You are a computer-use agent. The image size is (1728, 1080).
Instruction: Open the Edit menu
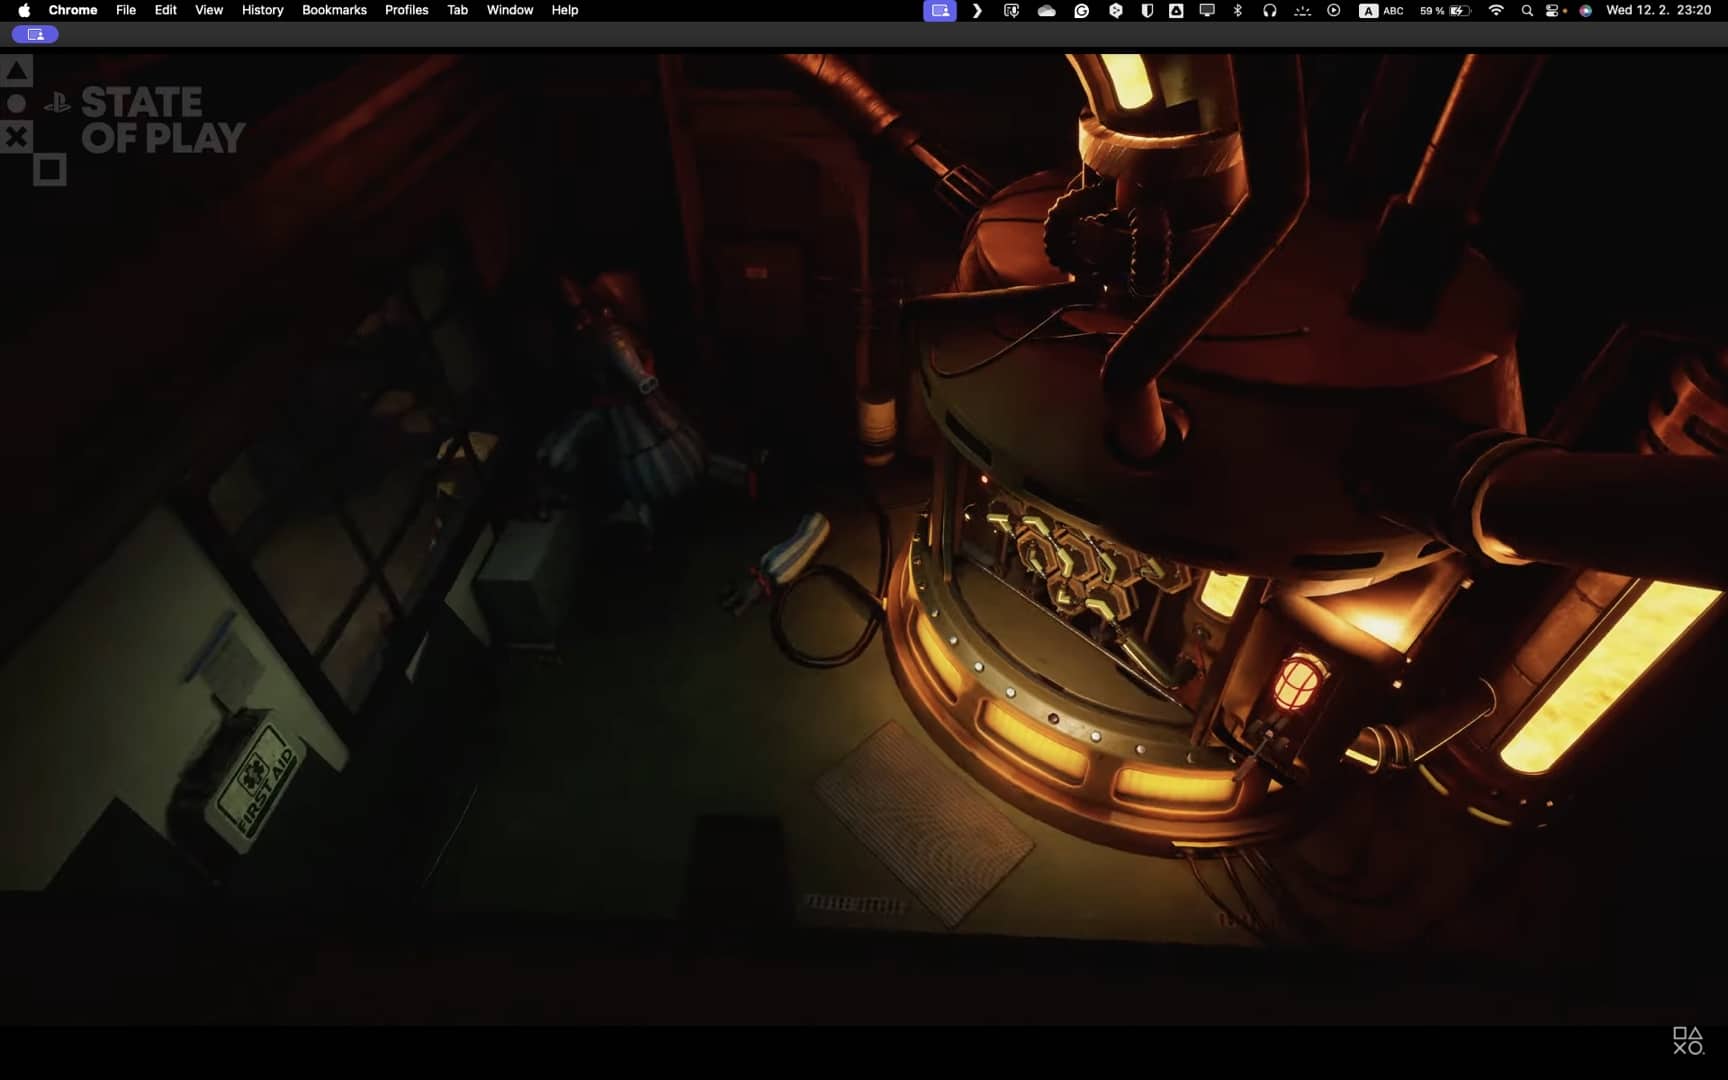(166, 10)
